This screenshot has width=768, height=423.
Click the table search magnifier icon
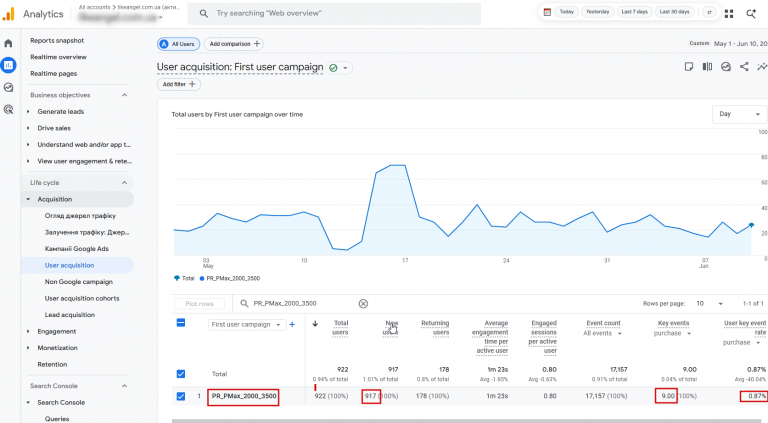[244, 304]
